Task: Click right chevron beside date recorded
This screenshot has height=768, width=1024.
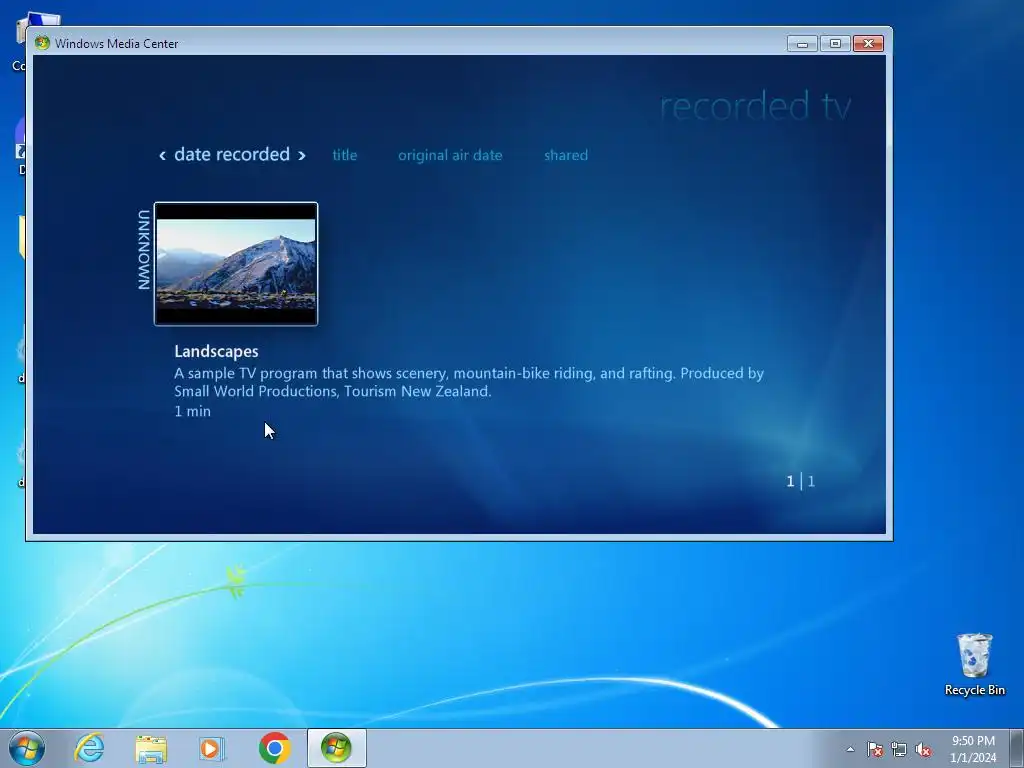Action: pyautogui.click(x=302, y=155)
